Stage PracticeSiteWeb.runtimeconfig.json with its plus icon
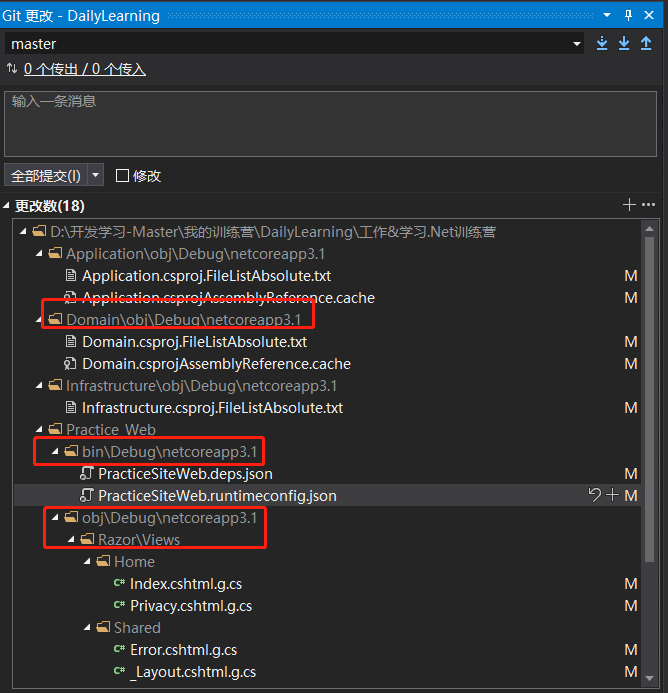Image resolution: width=668 pixels, height=693 pixels. [x=613, y=495]
